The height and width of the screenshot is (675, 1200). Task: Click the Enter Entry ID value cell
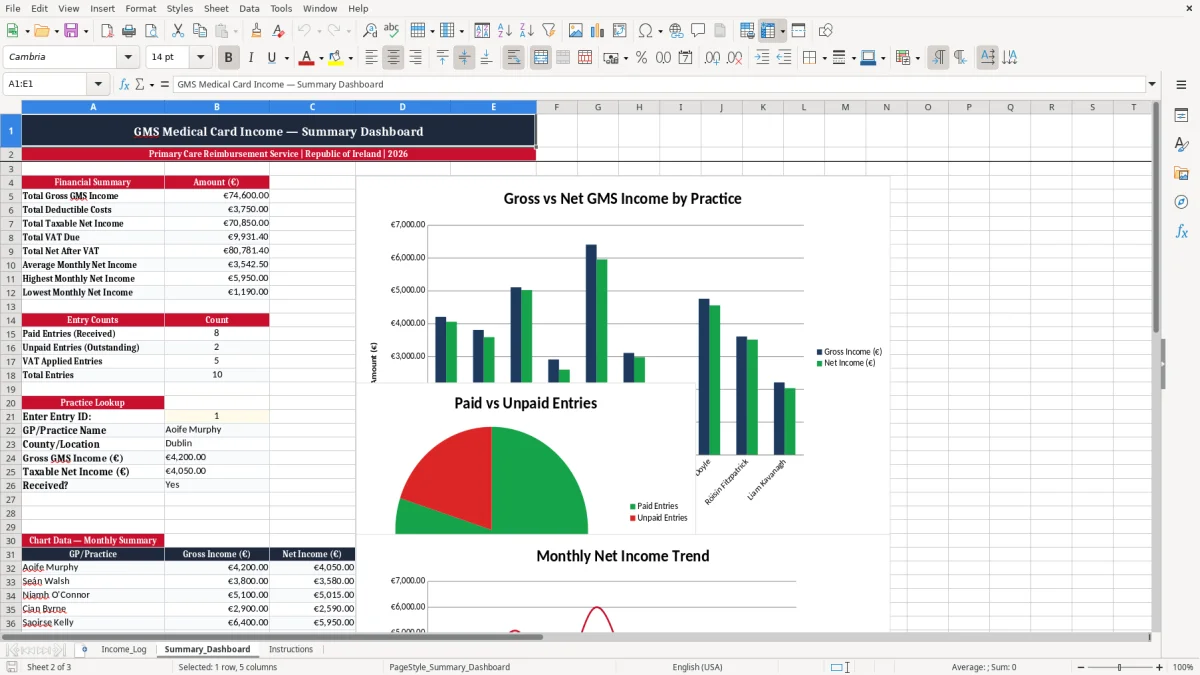click(217, 416)
